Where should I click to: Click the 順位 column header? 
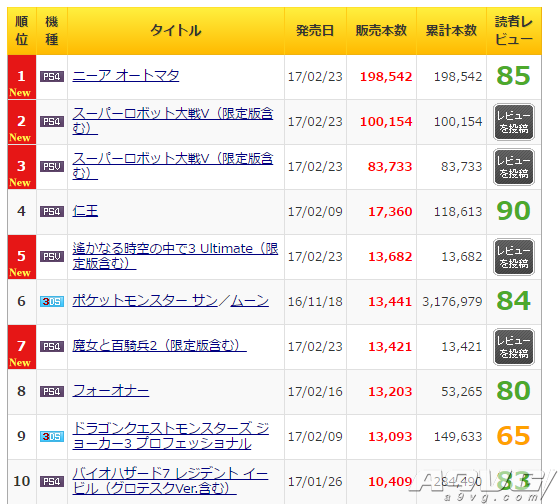point(22,31)
